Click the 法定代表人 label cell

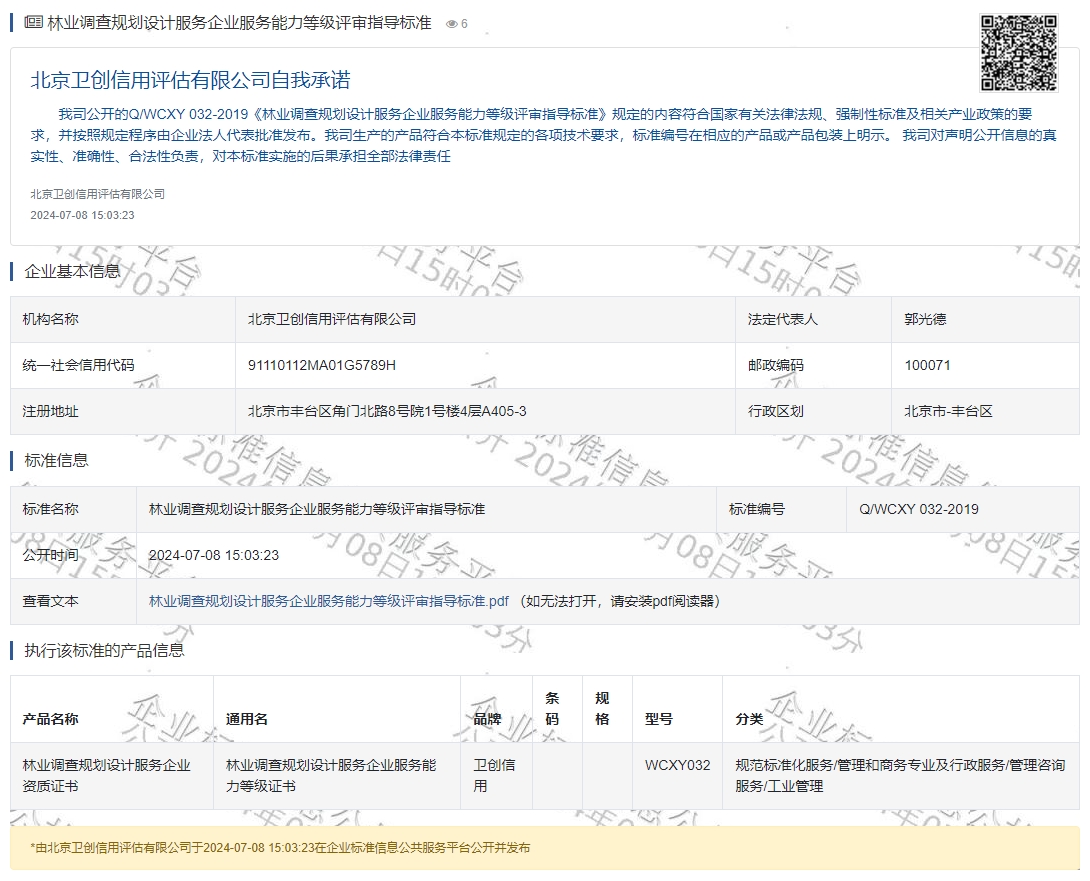(x=813, y=319)
